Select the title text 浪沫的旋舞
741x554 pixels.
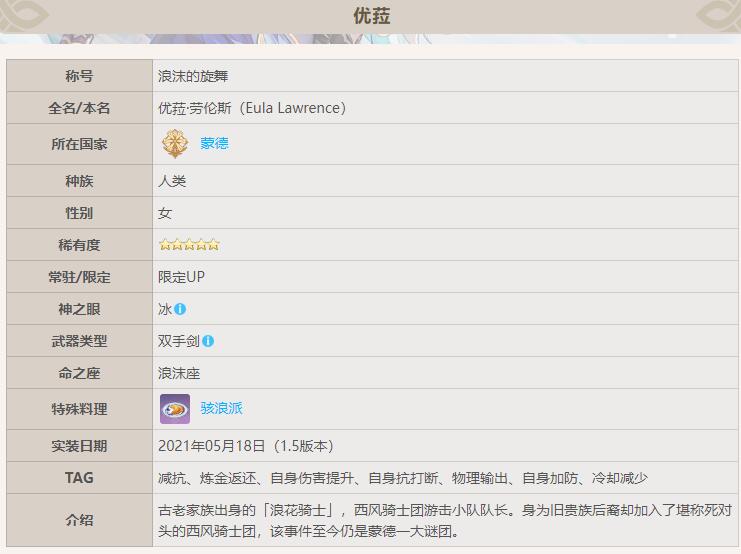193,76
